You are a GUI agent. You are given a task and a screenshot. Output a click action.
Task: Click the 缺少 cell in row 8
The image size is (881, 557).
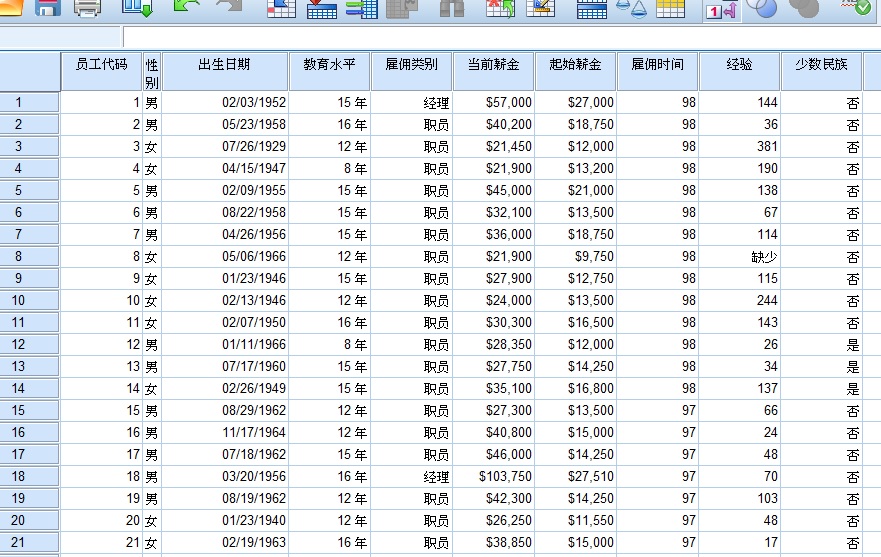click(x=739, y=256)
